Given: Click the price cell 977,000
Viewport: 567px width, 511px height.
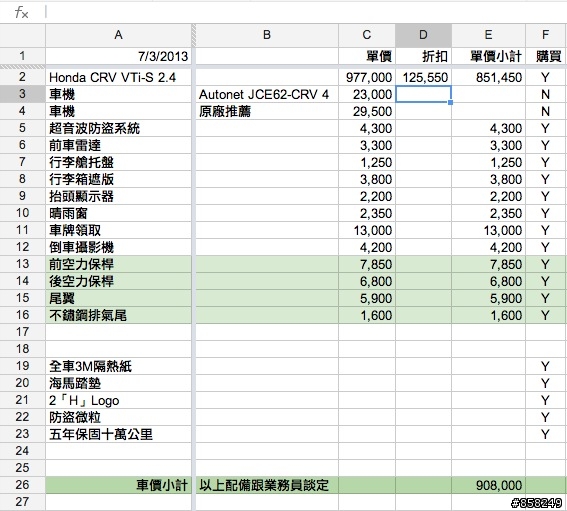Looking at the screenshot, I should (x=367, y=77).
